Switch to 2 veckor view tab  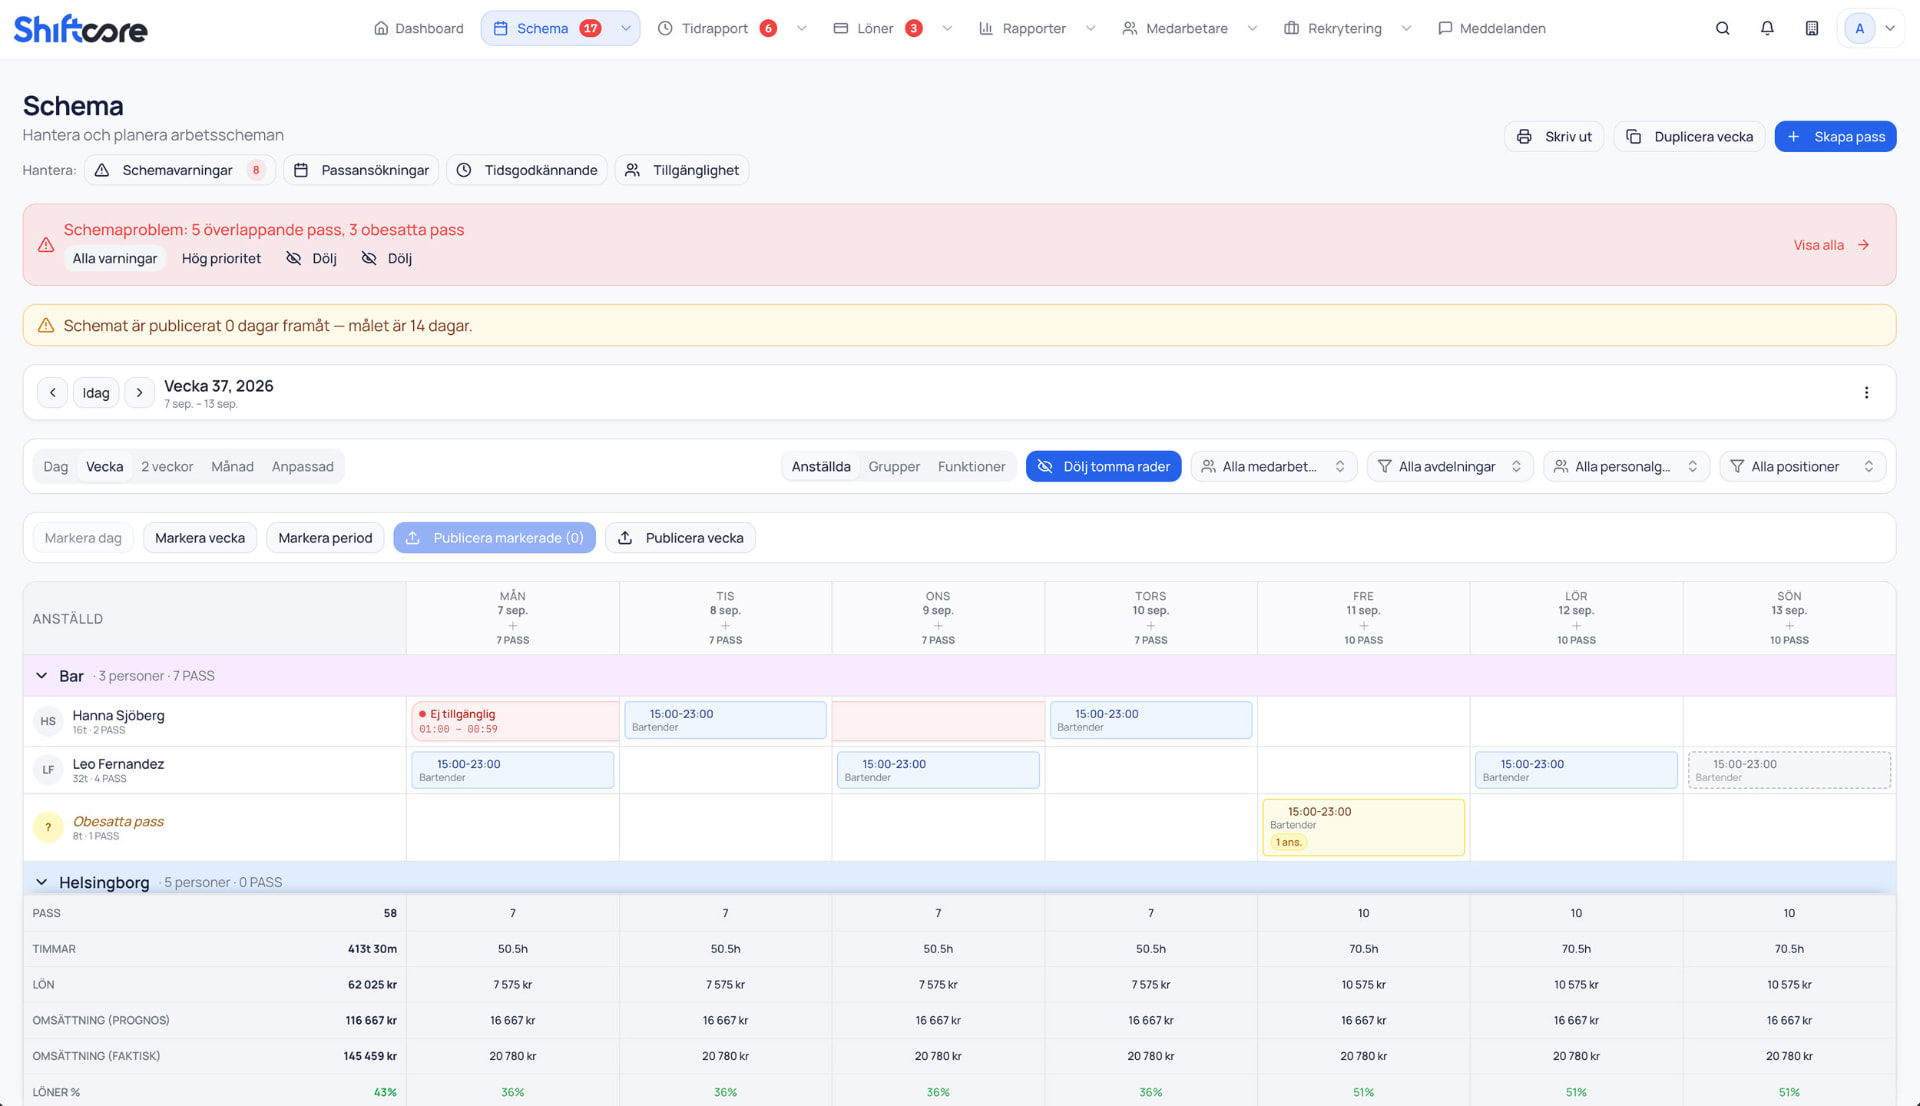point(167,467)
